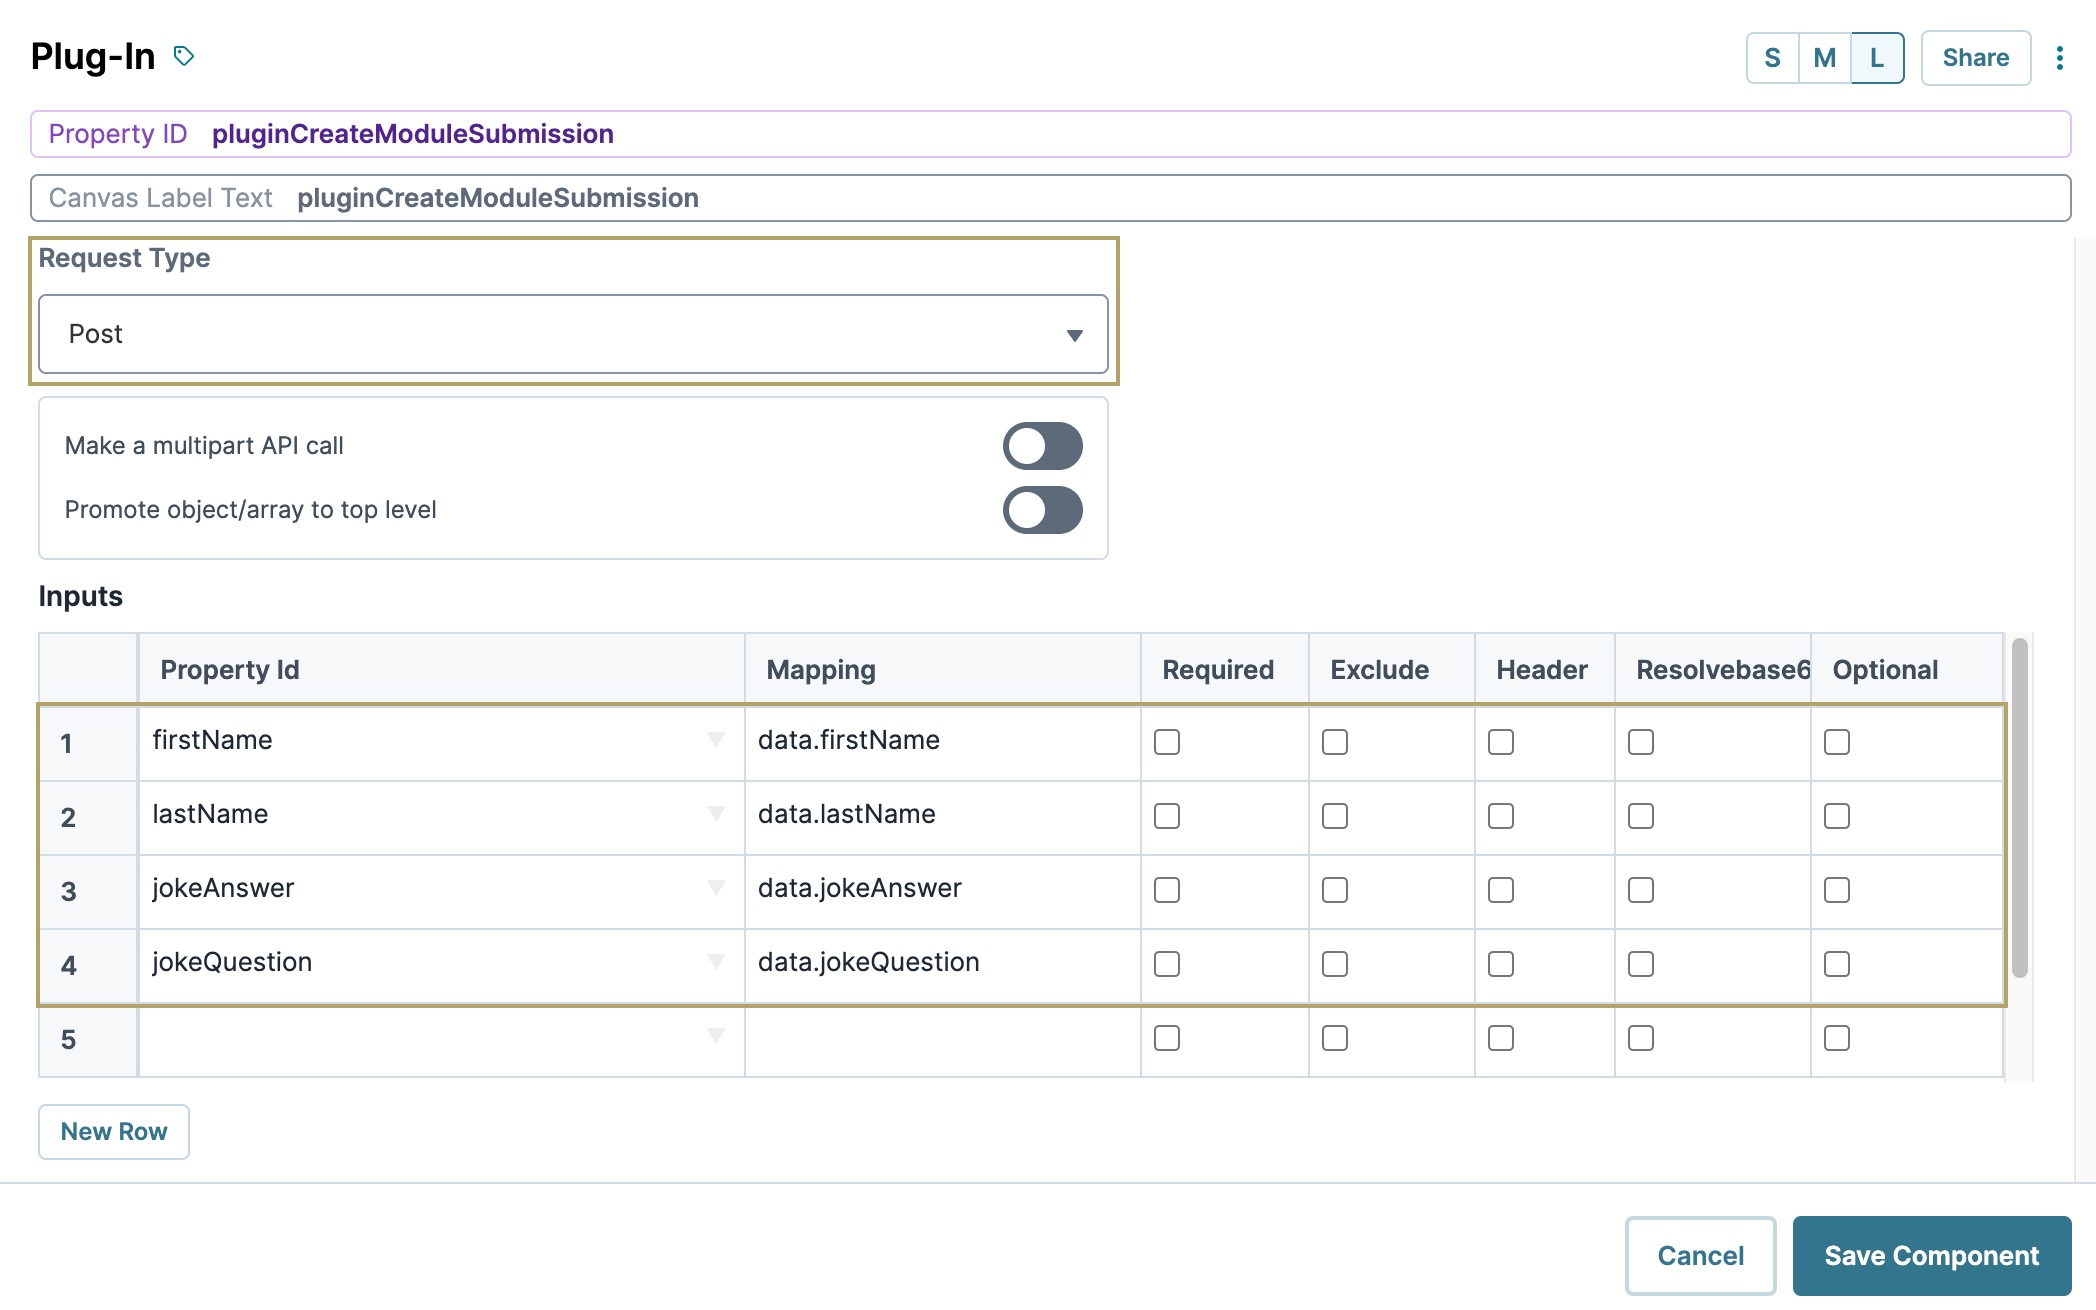
Task: Select the jokeQuestion Property Id cell
Action: 441,964
